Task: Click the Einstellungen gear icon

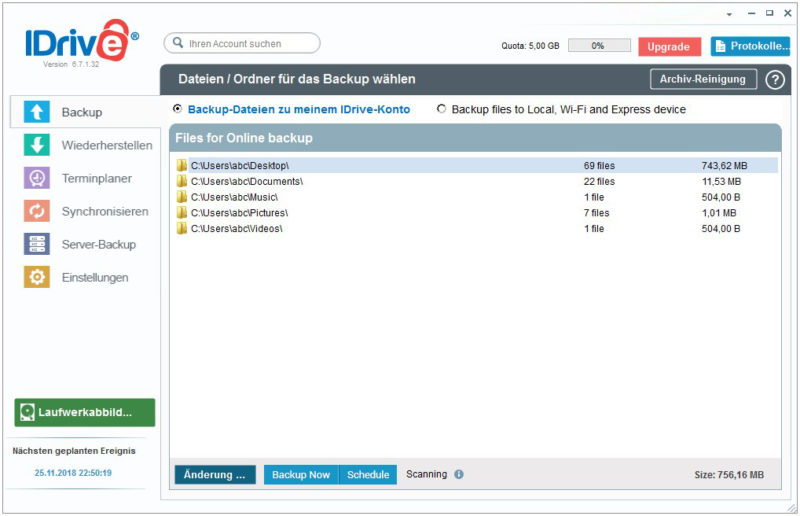Action: pos(37,277)
